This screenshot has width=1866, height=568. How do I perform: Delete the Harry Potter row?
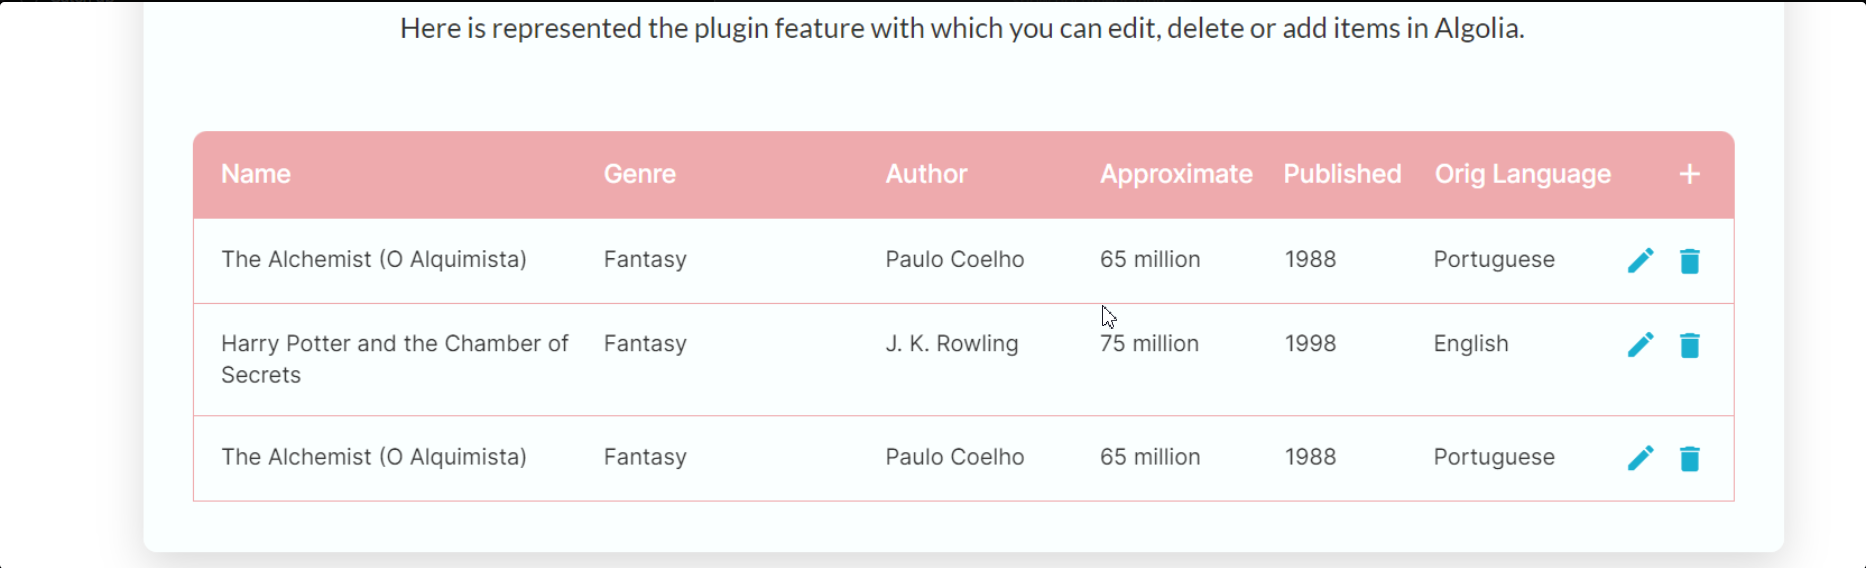click(x=1690, y=345)
